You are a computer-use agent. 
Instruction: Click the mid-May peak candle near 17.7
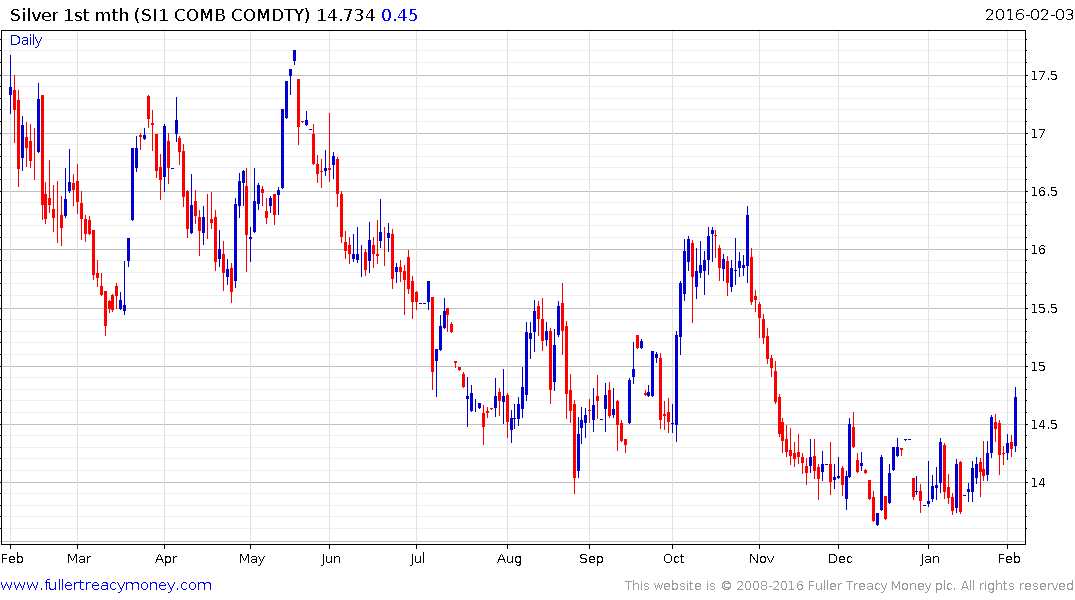[294, 56]
